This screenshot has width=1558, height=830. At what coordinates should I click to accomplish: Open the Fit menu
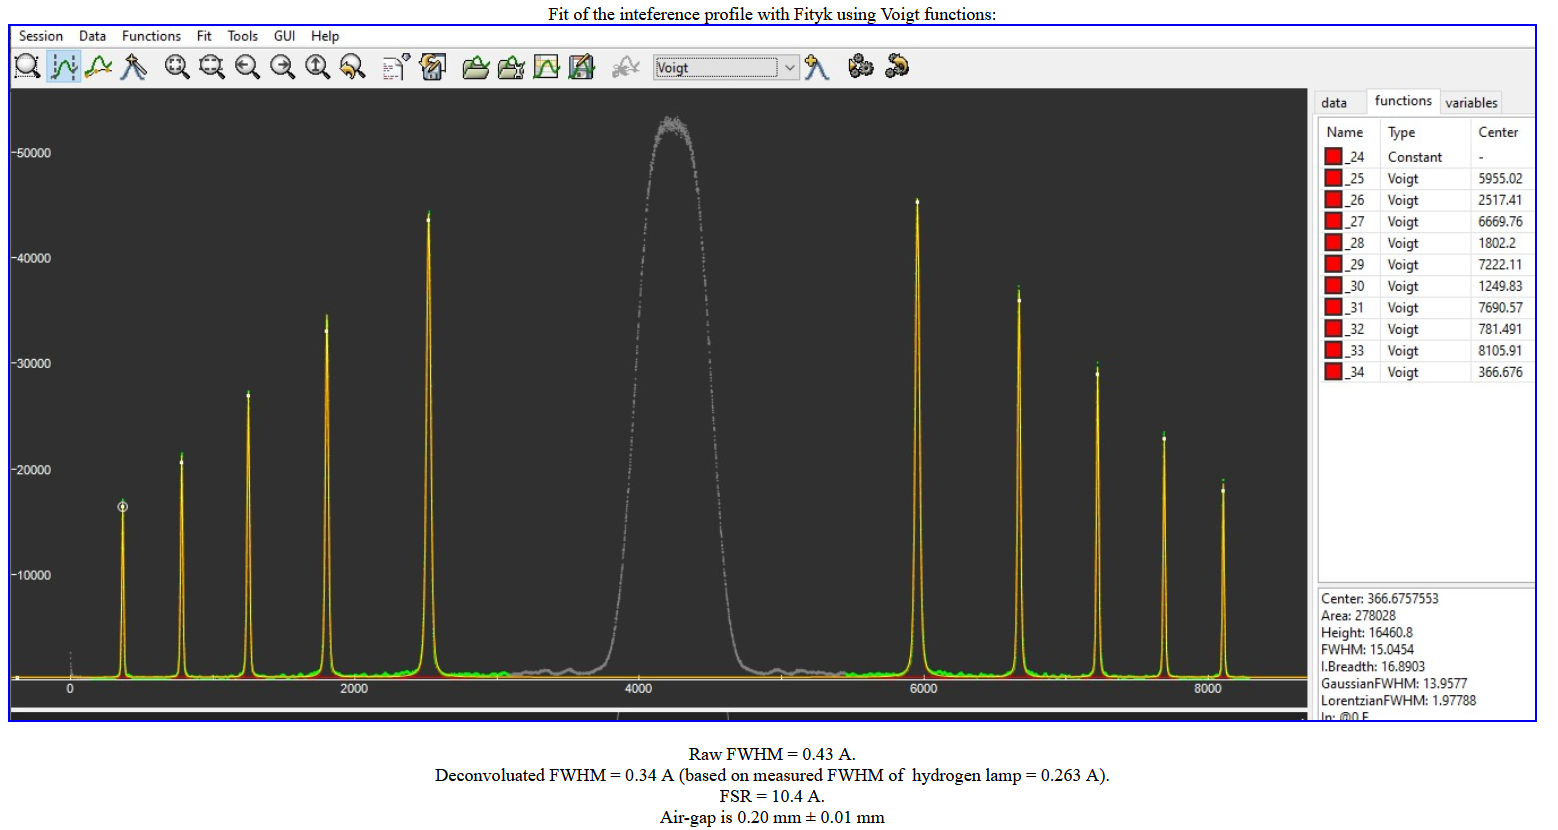tap(204, 36)
